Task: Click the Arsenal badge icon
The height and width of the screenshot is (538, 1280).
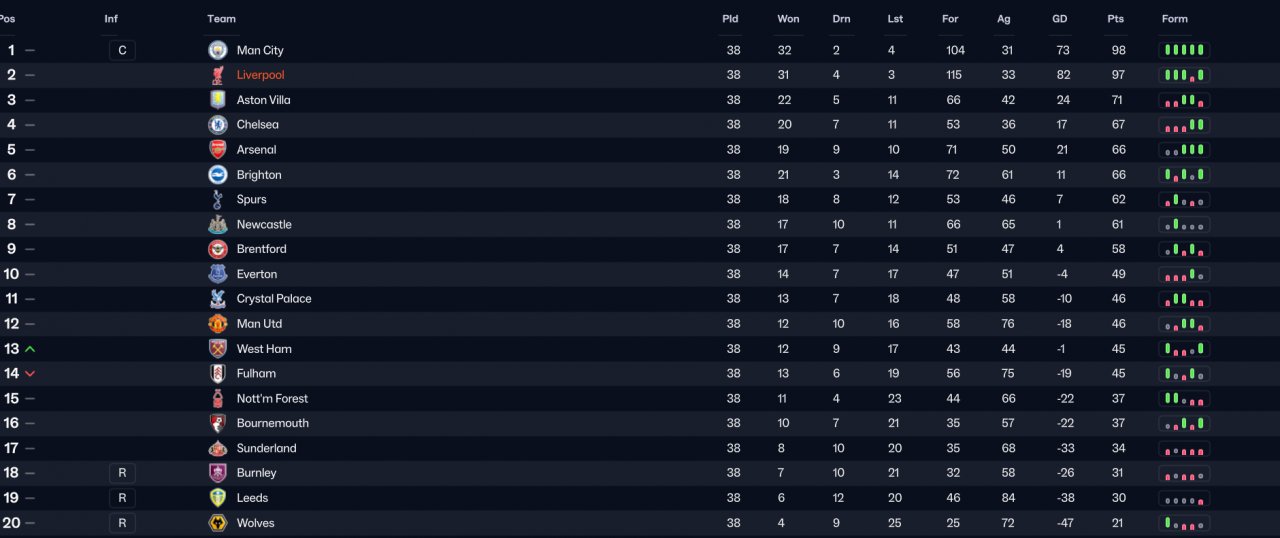Action: (x=217, y=150)
